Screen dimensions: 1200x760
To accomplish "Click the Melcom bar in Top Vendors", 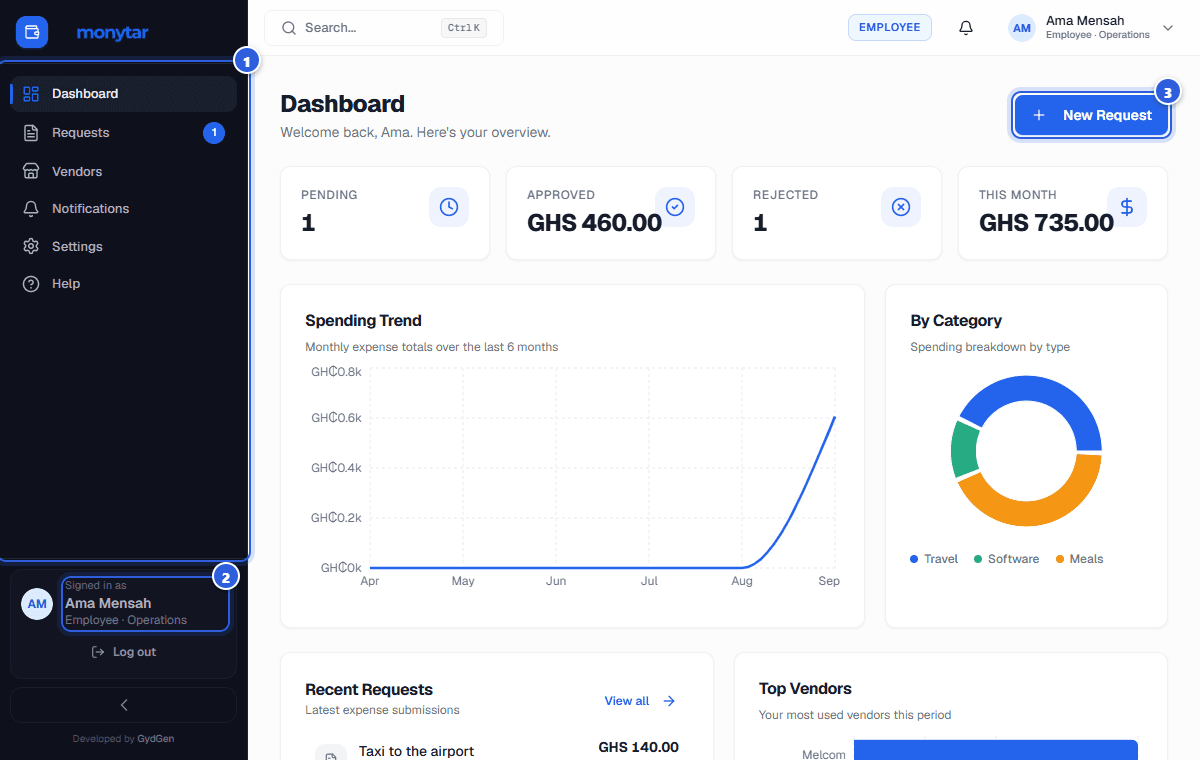I will pos(996,750).
